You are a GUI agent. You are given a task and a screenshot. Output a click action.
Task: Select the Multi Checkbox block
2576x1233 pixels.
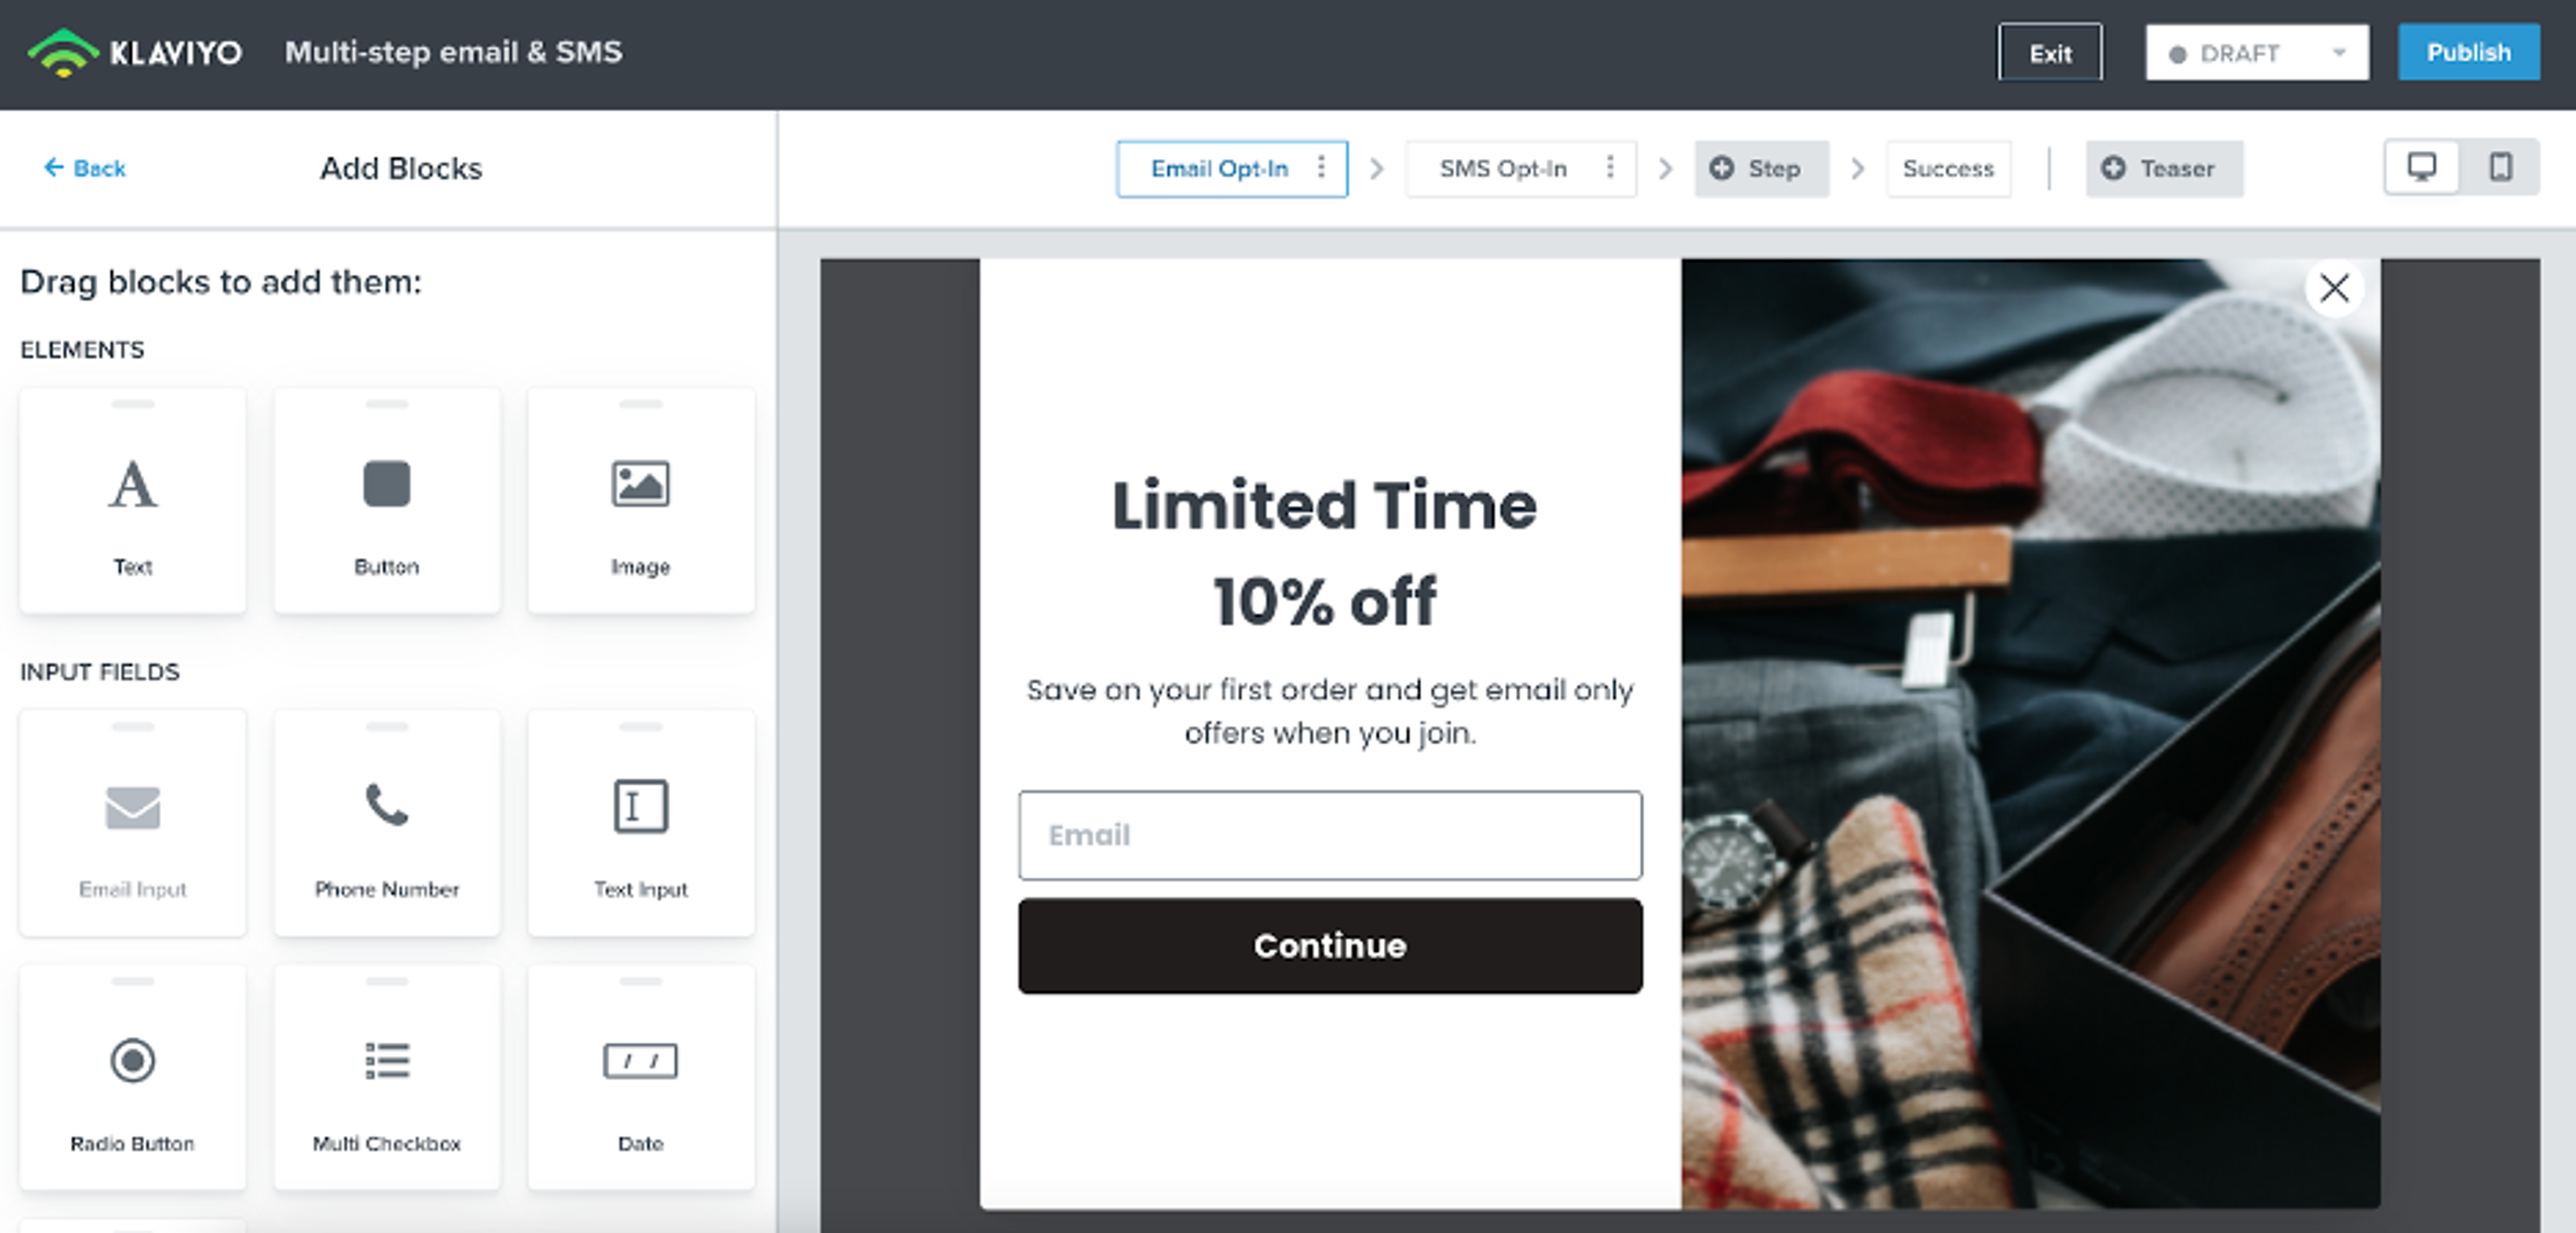386,1075
